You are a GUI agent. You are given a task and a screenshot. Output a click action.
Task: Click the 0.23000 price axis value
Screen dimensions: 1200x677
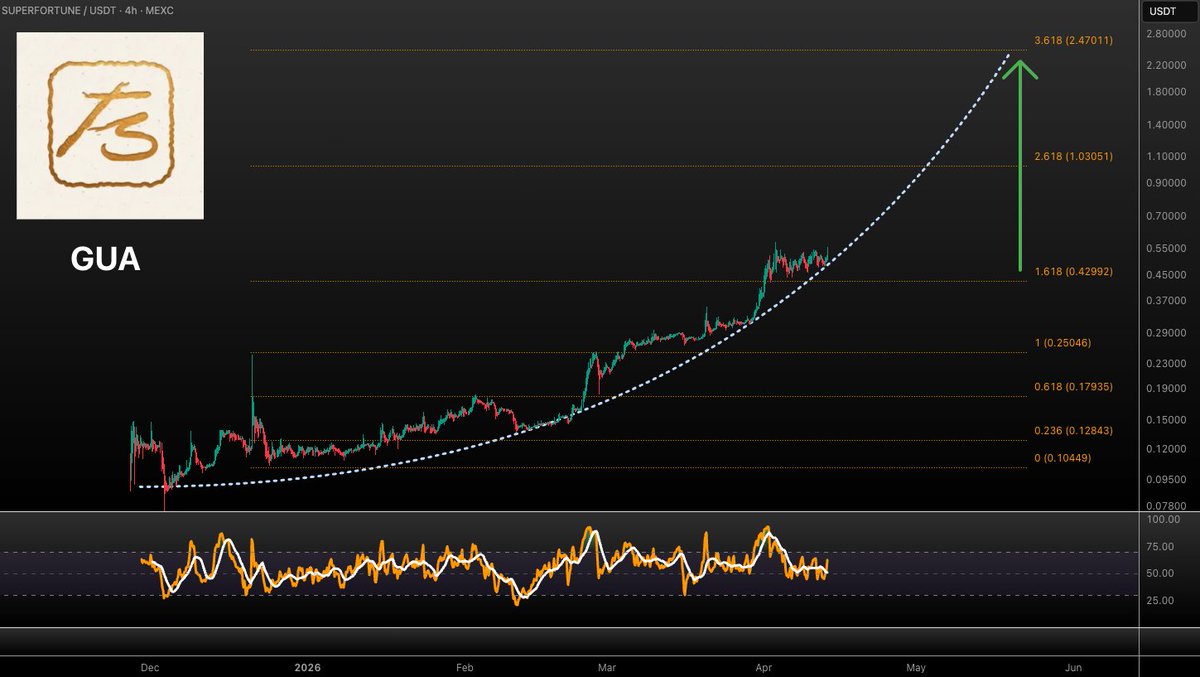[1166, 363]
